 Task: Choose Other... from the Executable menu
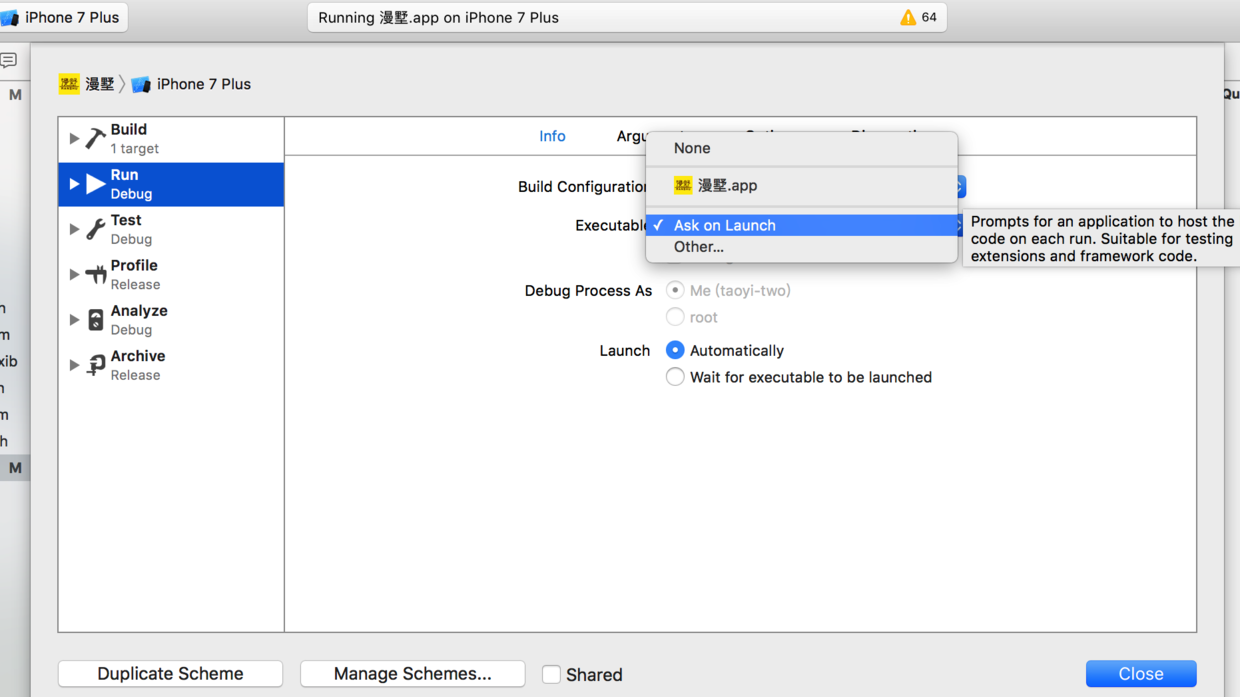(802, 247)
